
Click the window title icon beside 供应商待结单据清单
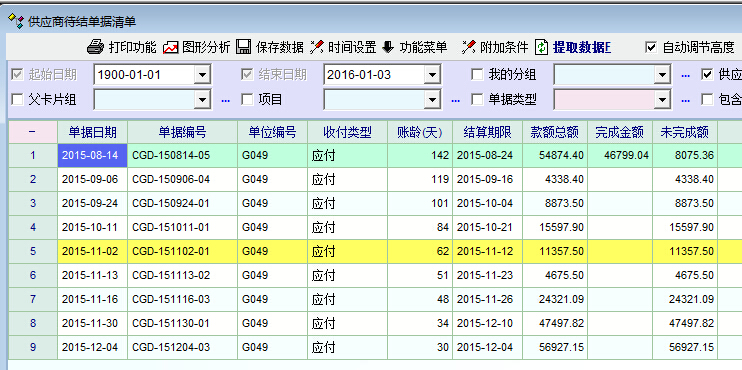(16, 21)
